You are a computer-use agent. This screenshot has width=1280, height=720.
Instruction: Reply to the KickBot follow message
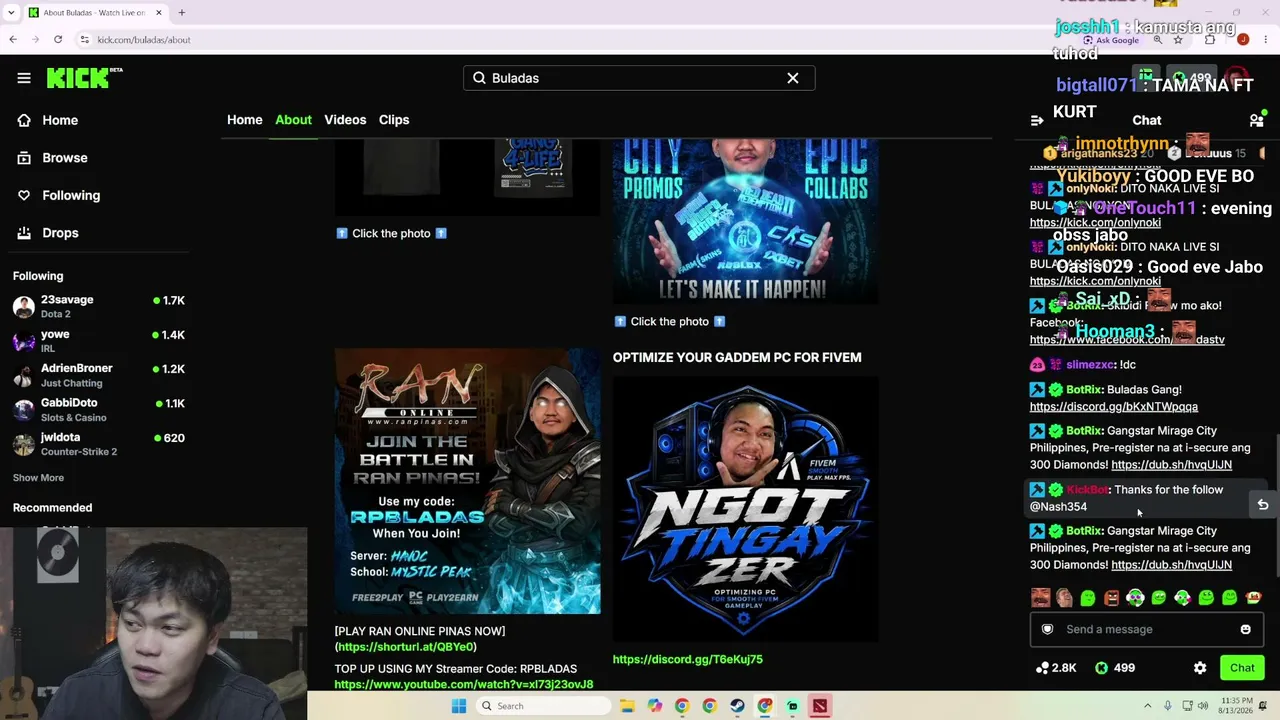pos(1263,505)
